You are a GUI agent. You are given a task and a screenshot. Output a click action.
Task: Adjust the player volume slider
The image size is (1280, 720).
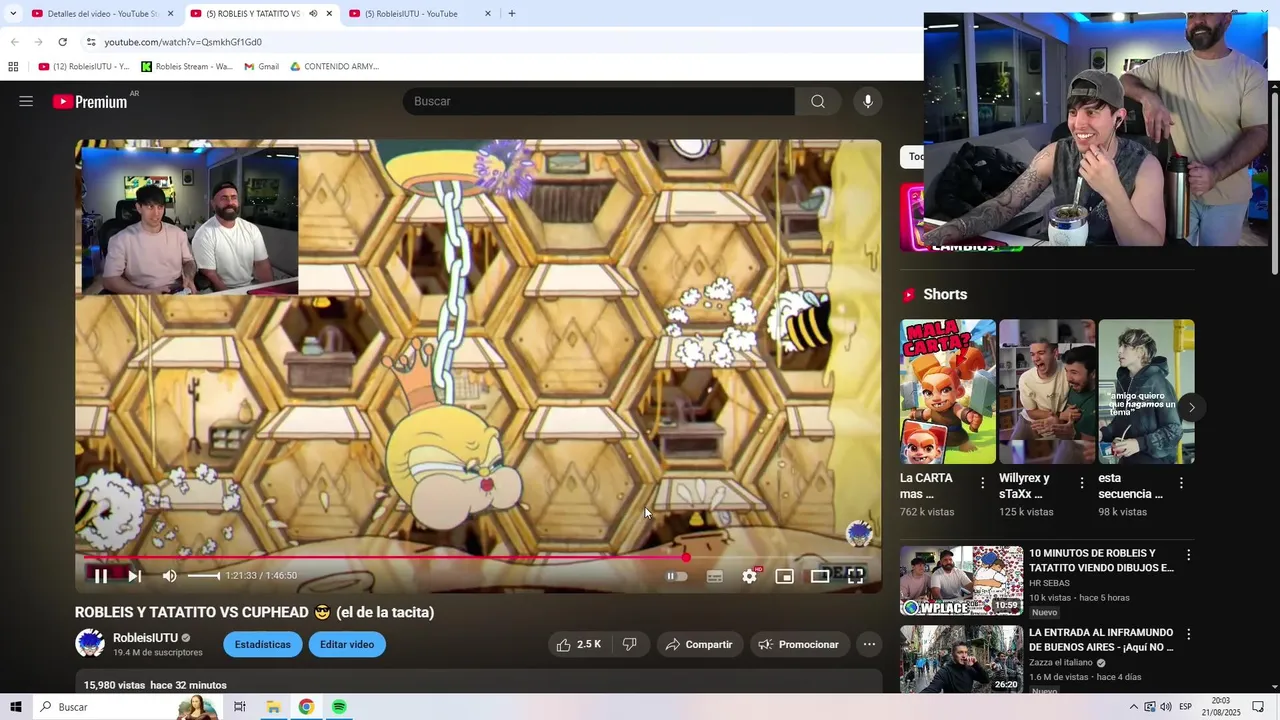204,576
